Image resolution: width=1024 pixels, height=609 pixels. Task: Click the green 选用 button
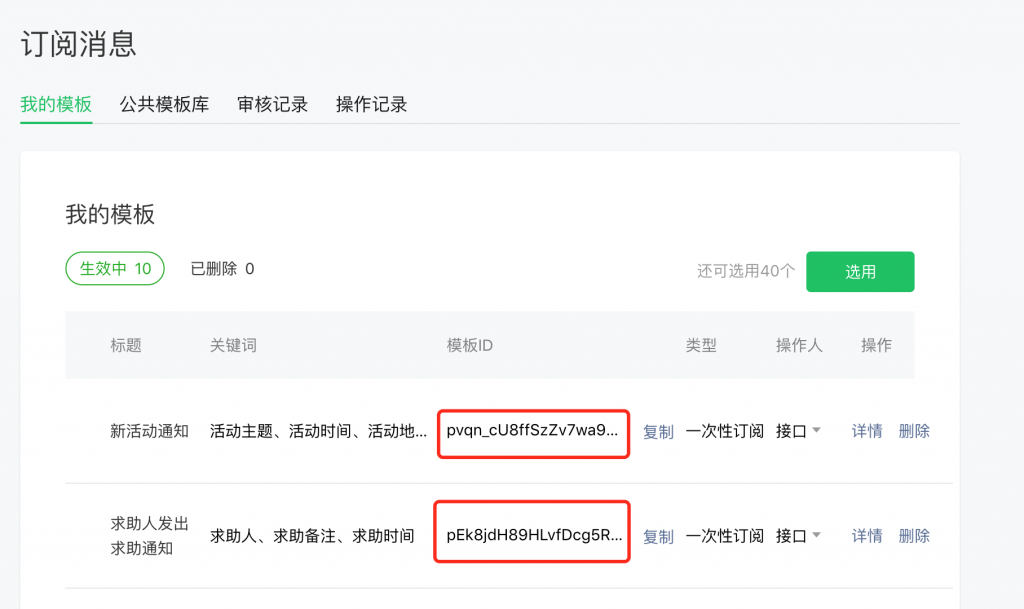coord(860,271)
